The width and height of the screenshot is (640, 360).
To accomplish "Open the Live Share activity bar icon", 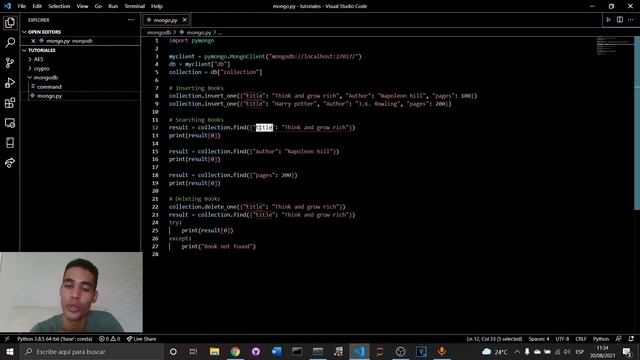I will [x=10, y=162].
